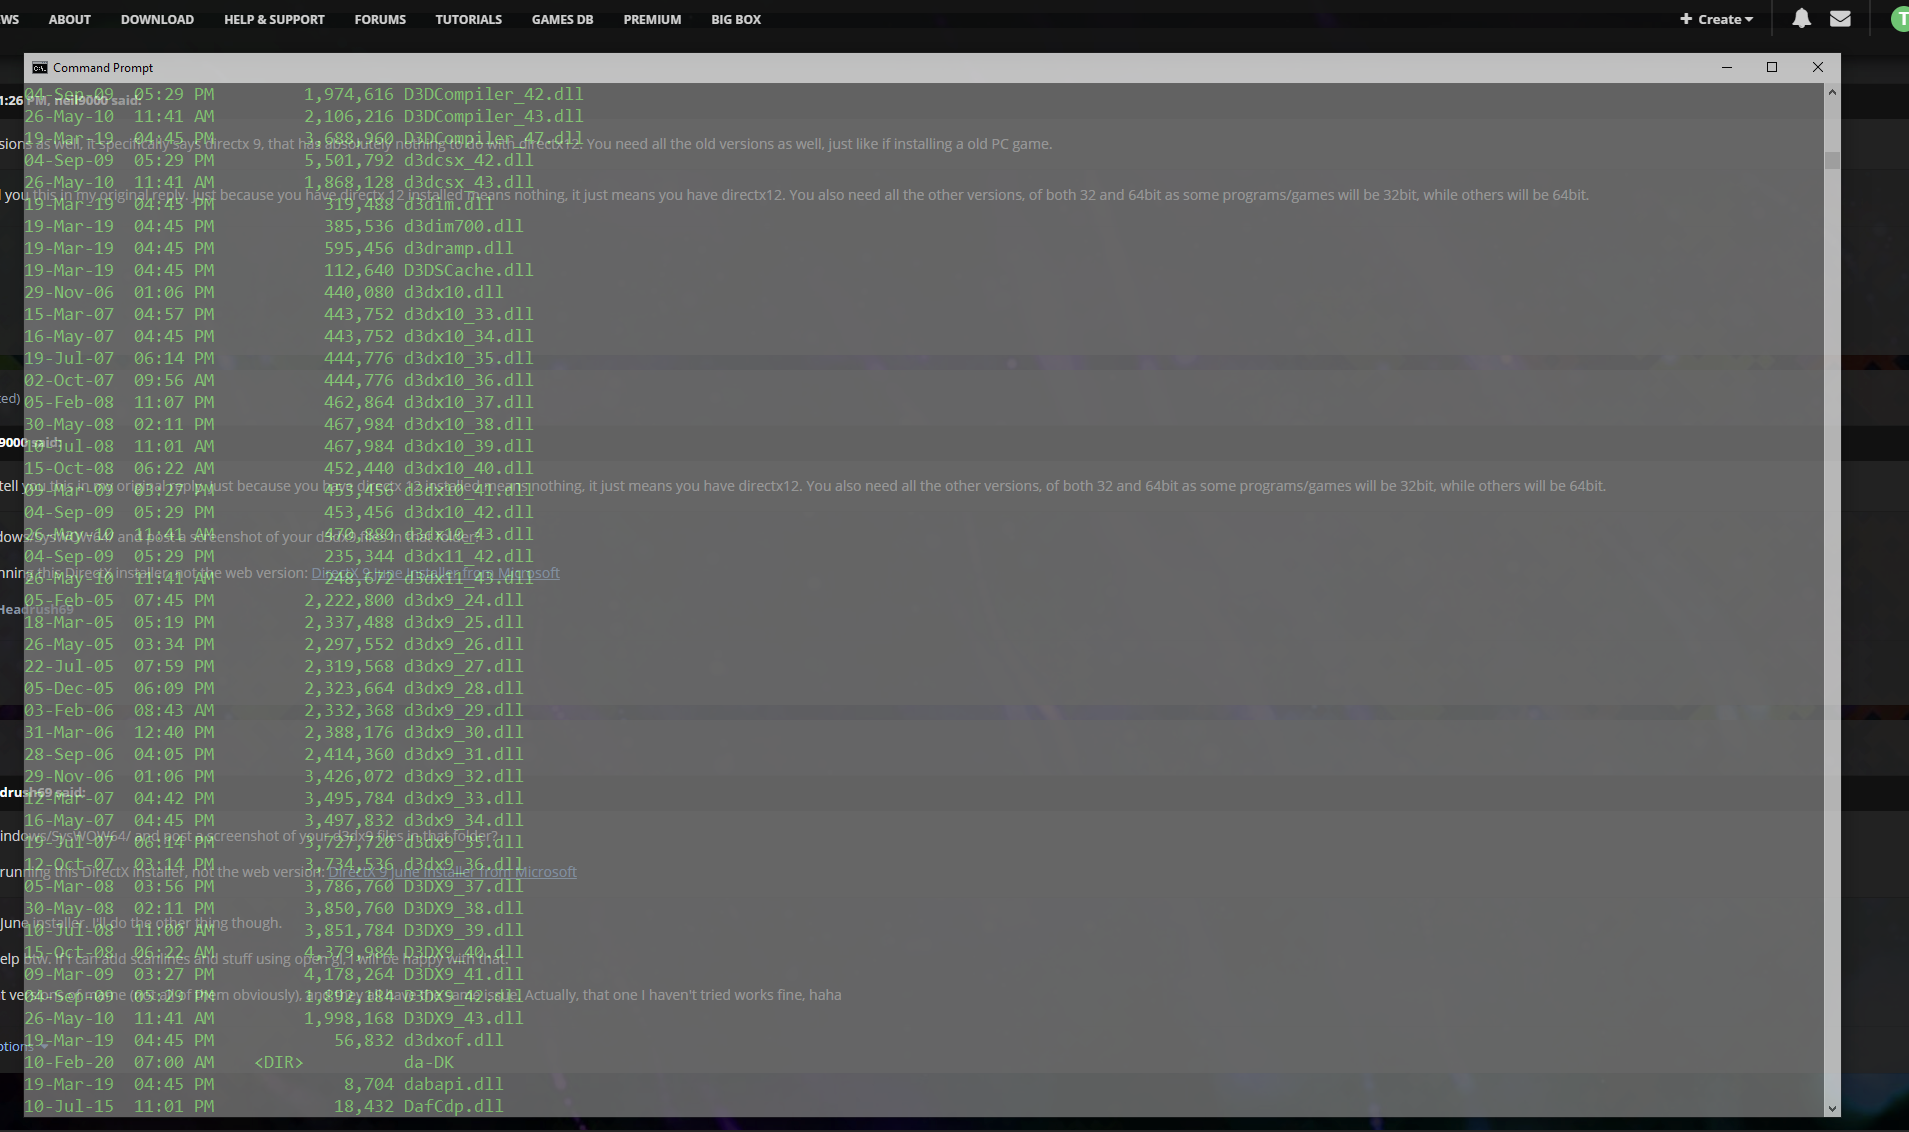Open the messages envelope icon
Image resolution: width=1909 pixels, height=1132 pixels.
point(1840,19)
